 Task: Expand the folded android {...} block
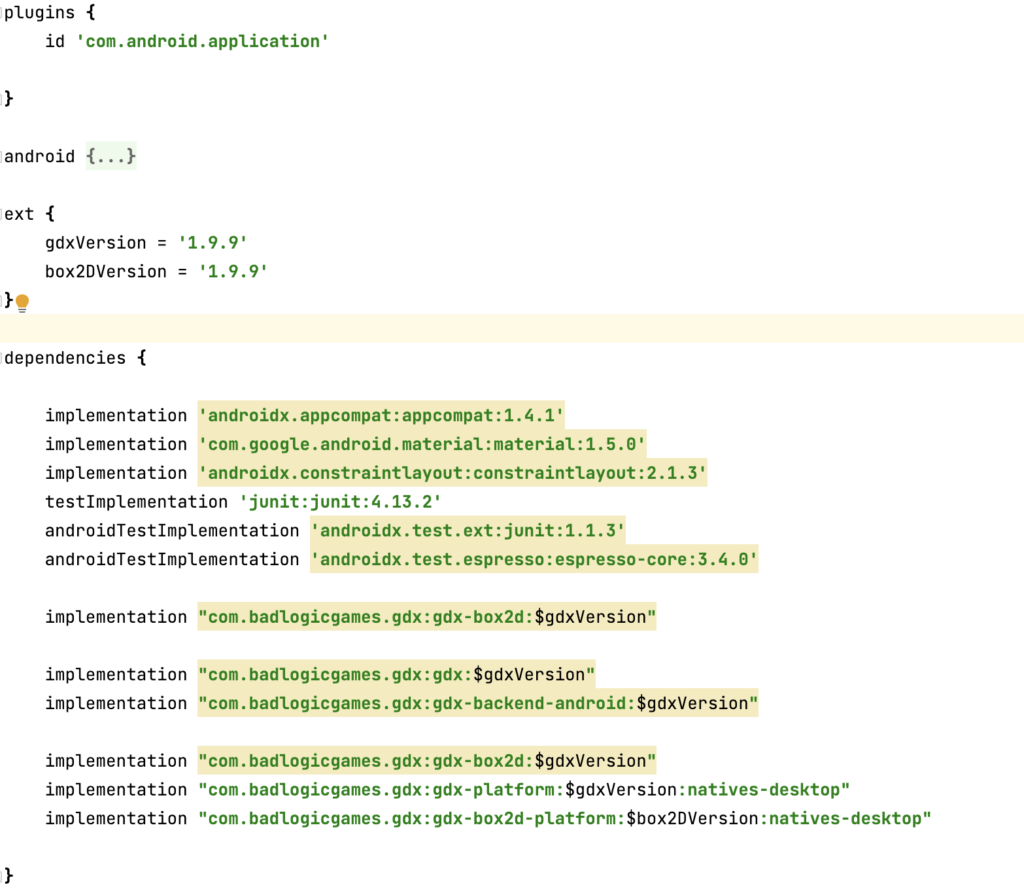click(111, 156)
